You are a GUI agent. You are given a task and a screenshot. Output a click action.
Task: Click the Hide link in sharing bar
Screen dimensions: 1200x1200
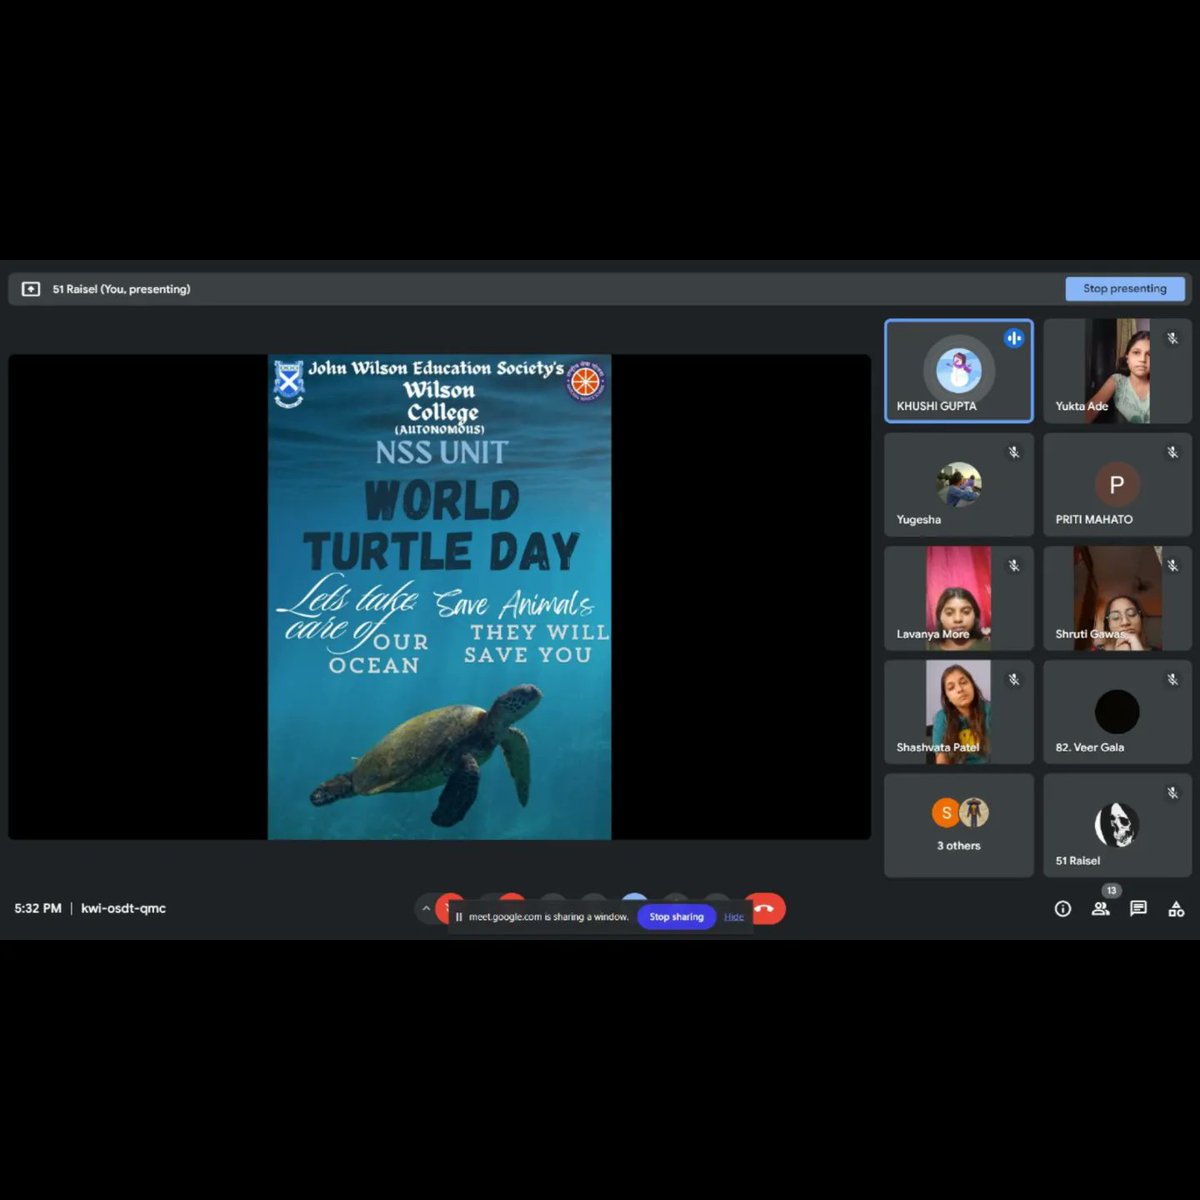[x=734, y=916]
